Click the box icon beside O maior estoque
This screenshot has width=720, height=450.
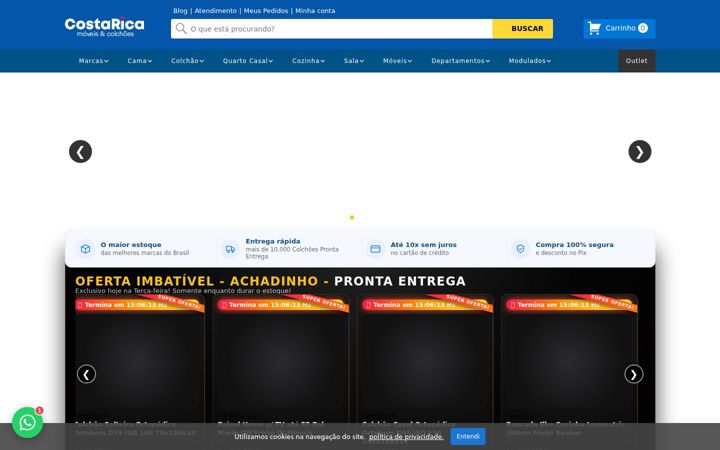[85, 249]
